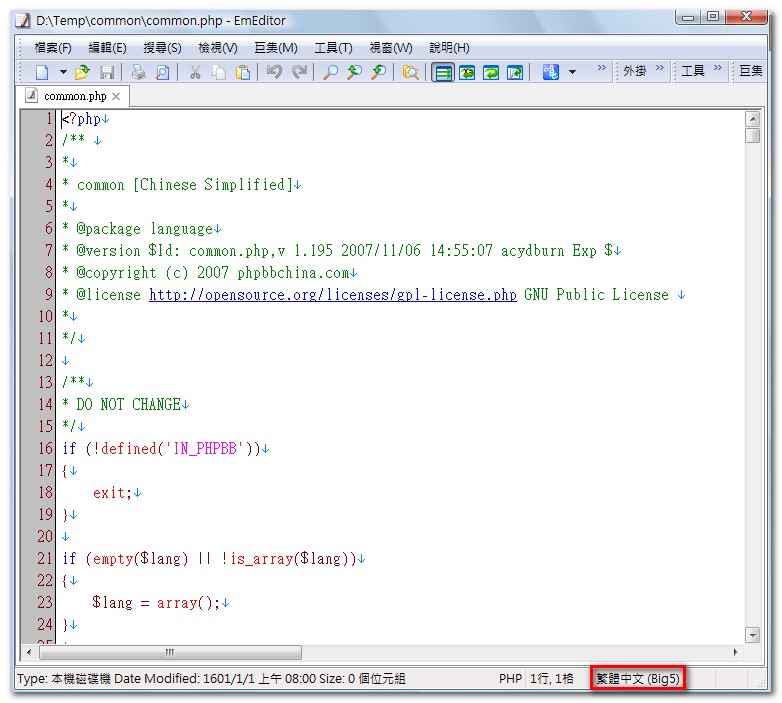Screen dimensions: 782x703
Task: Copy selection with the Copy icon
Action: [219, 72]
